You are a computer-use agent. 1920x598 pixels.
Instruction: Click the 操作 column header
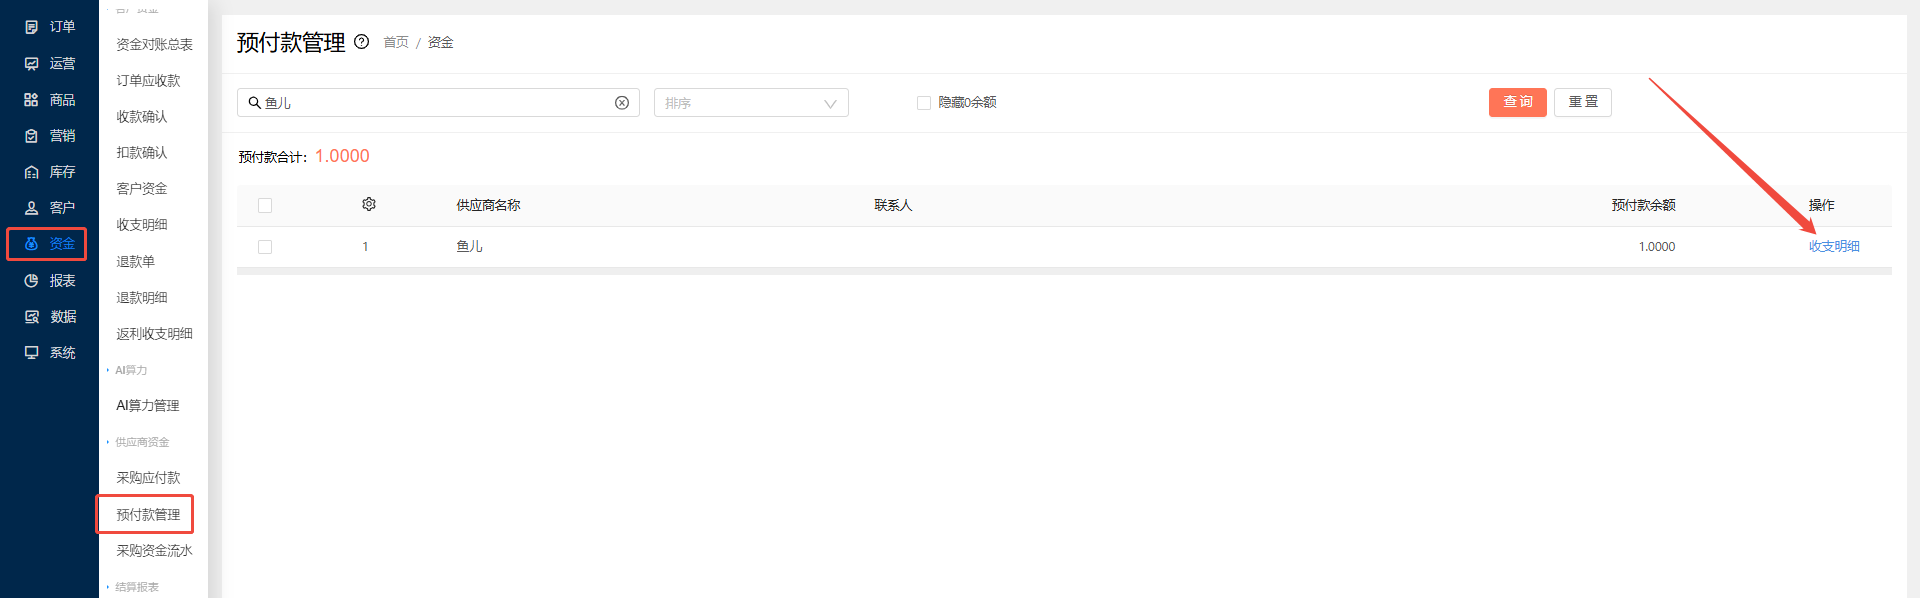[1821, 205]
